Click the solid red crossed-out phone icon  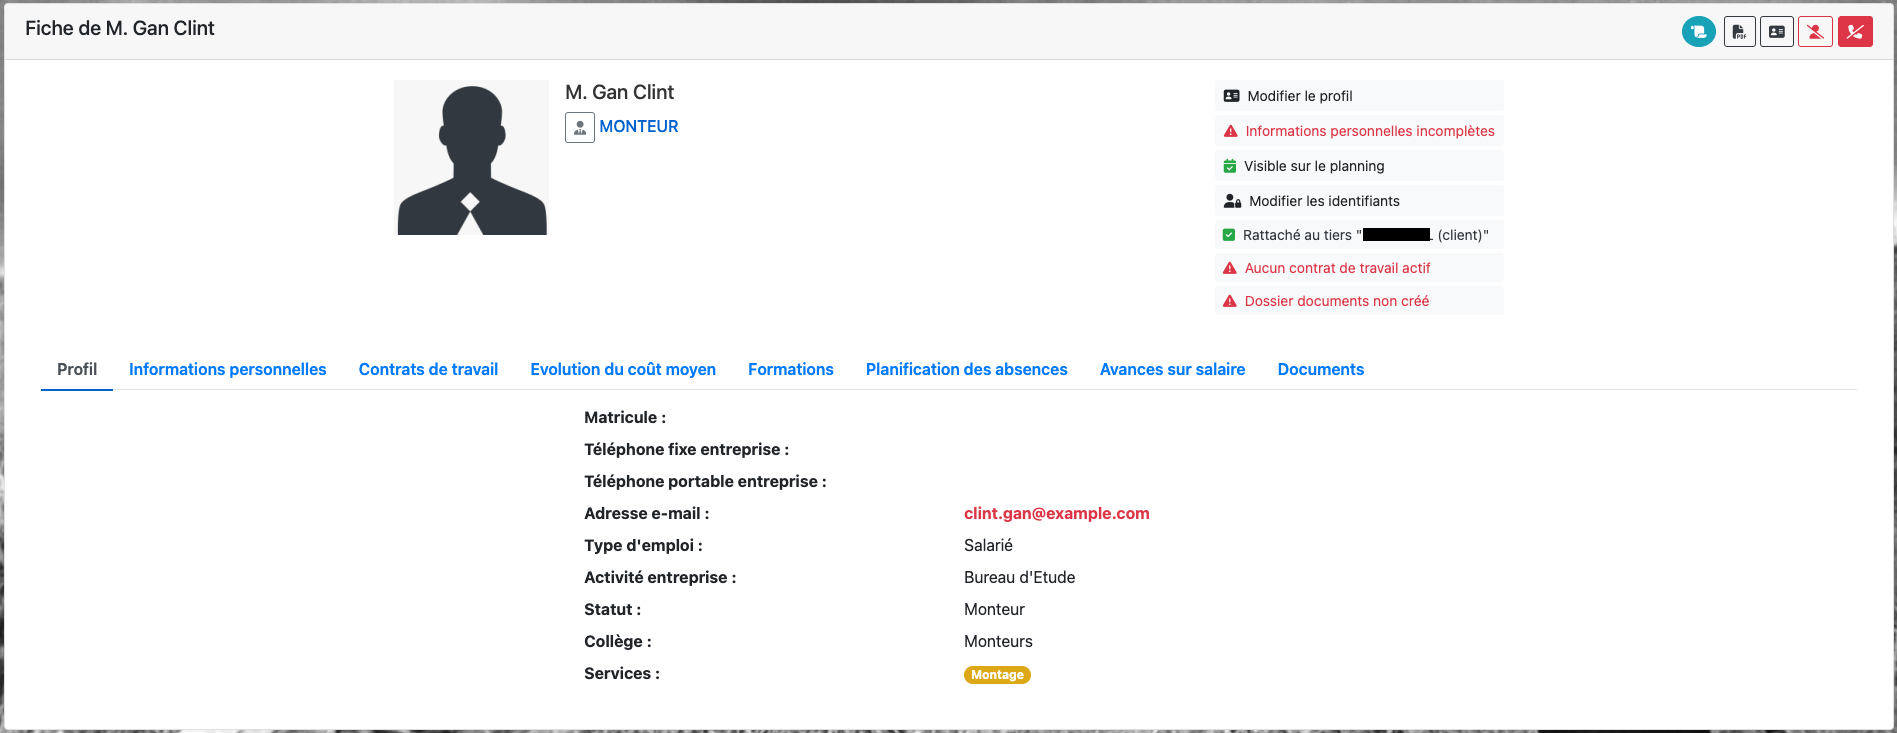[x=1854, y=32]
